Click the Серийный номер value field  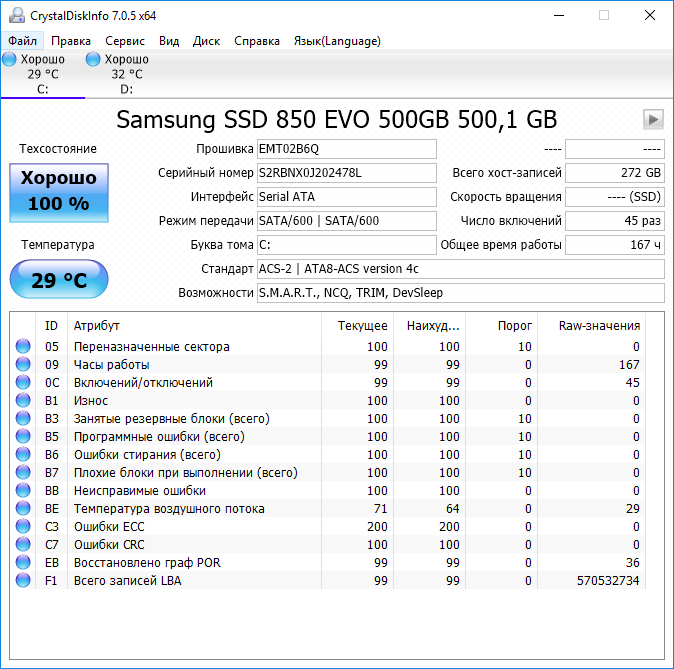click(346, 173)
